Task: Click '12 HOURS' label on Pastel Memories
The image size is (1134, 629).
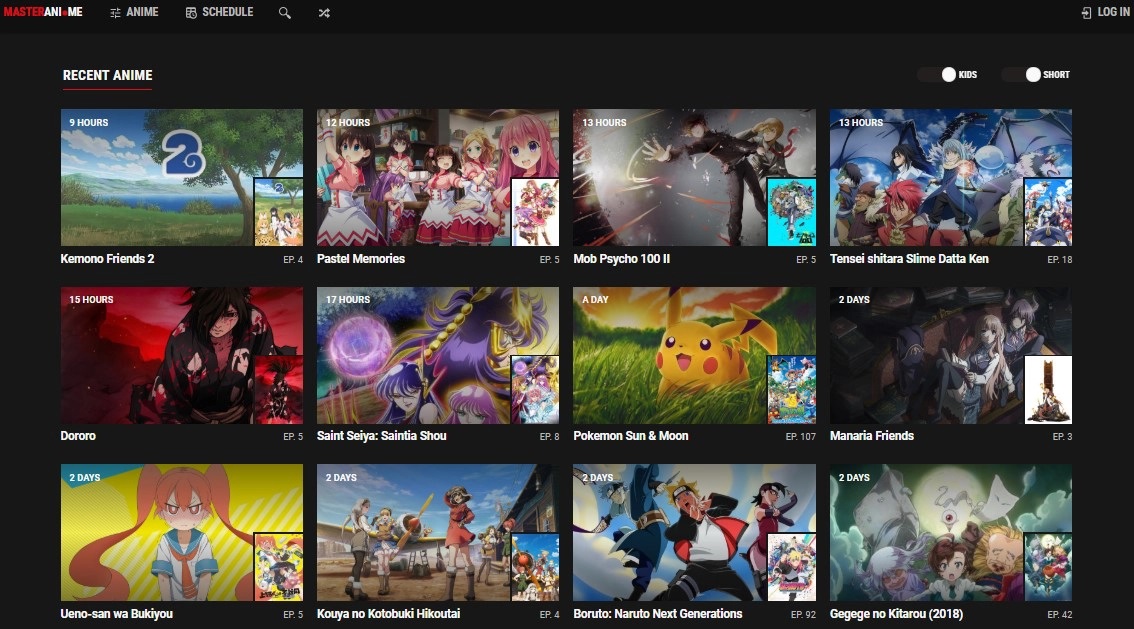Action: click(x=348, y=122)
